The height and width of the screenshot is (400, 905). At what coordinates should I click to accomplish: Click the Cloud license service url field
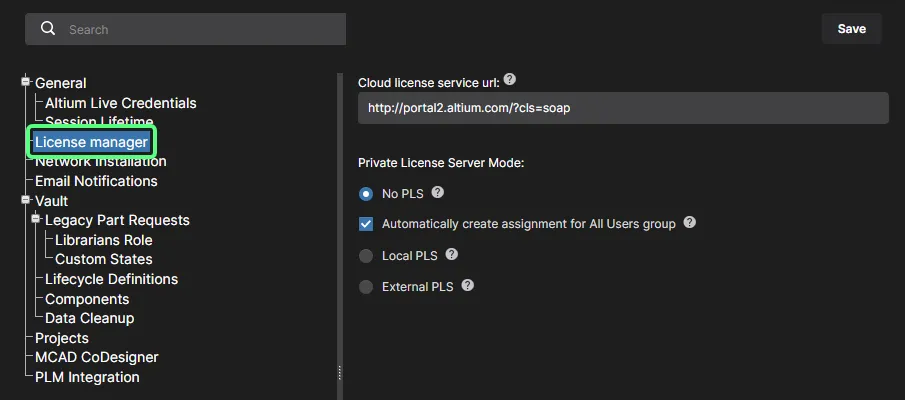click(623, 108)
